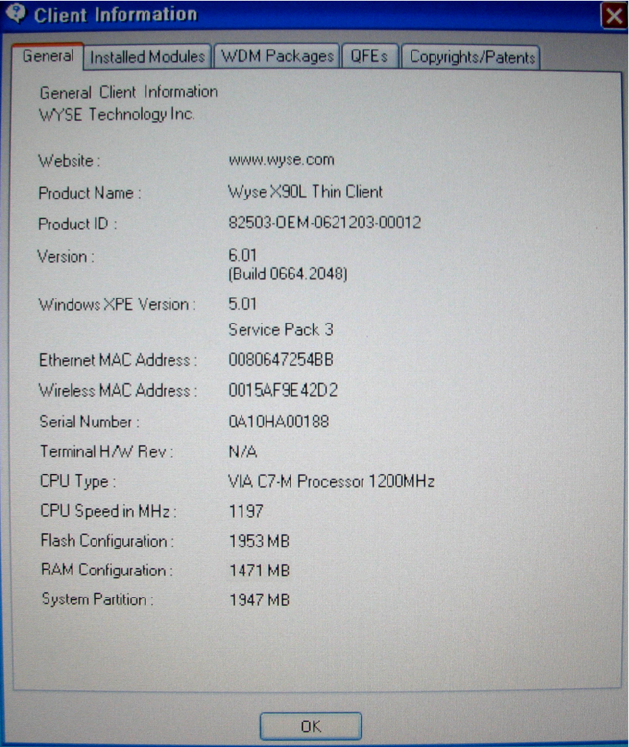View the Copyrights/Patents tab
The height and width of the screenshot is (747, 629).
coord(471,57)
